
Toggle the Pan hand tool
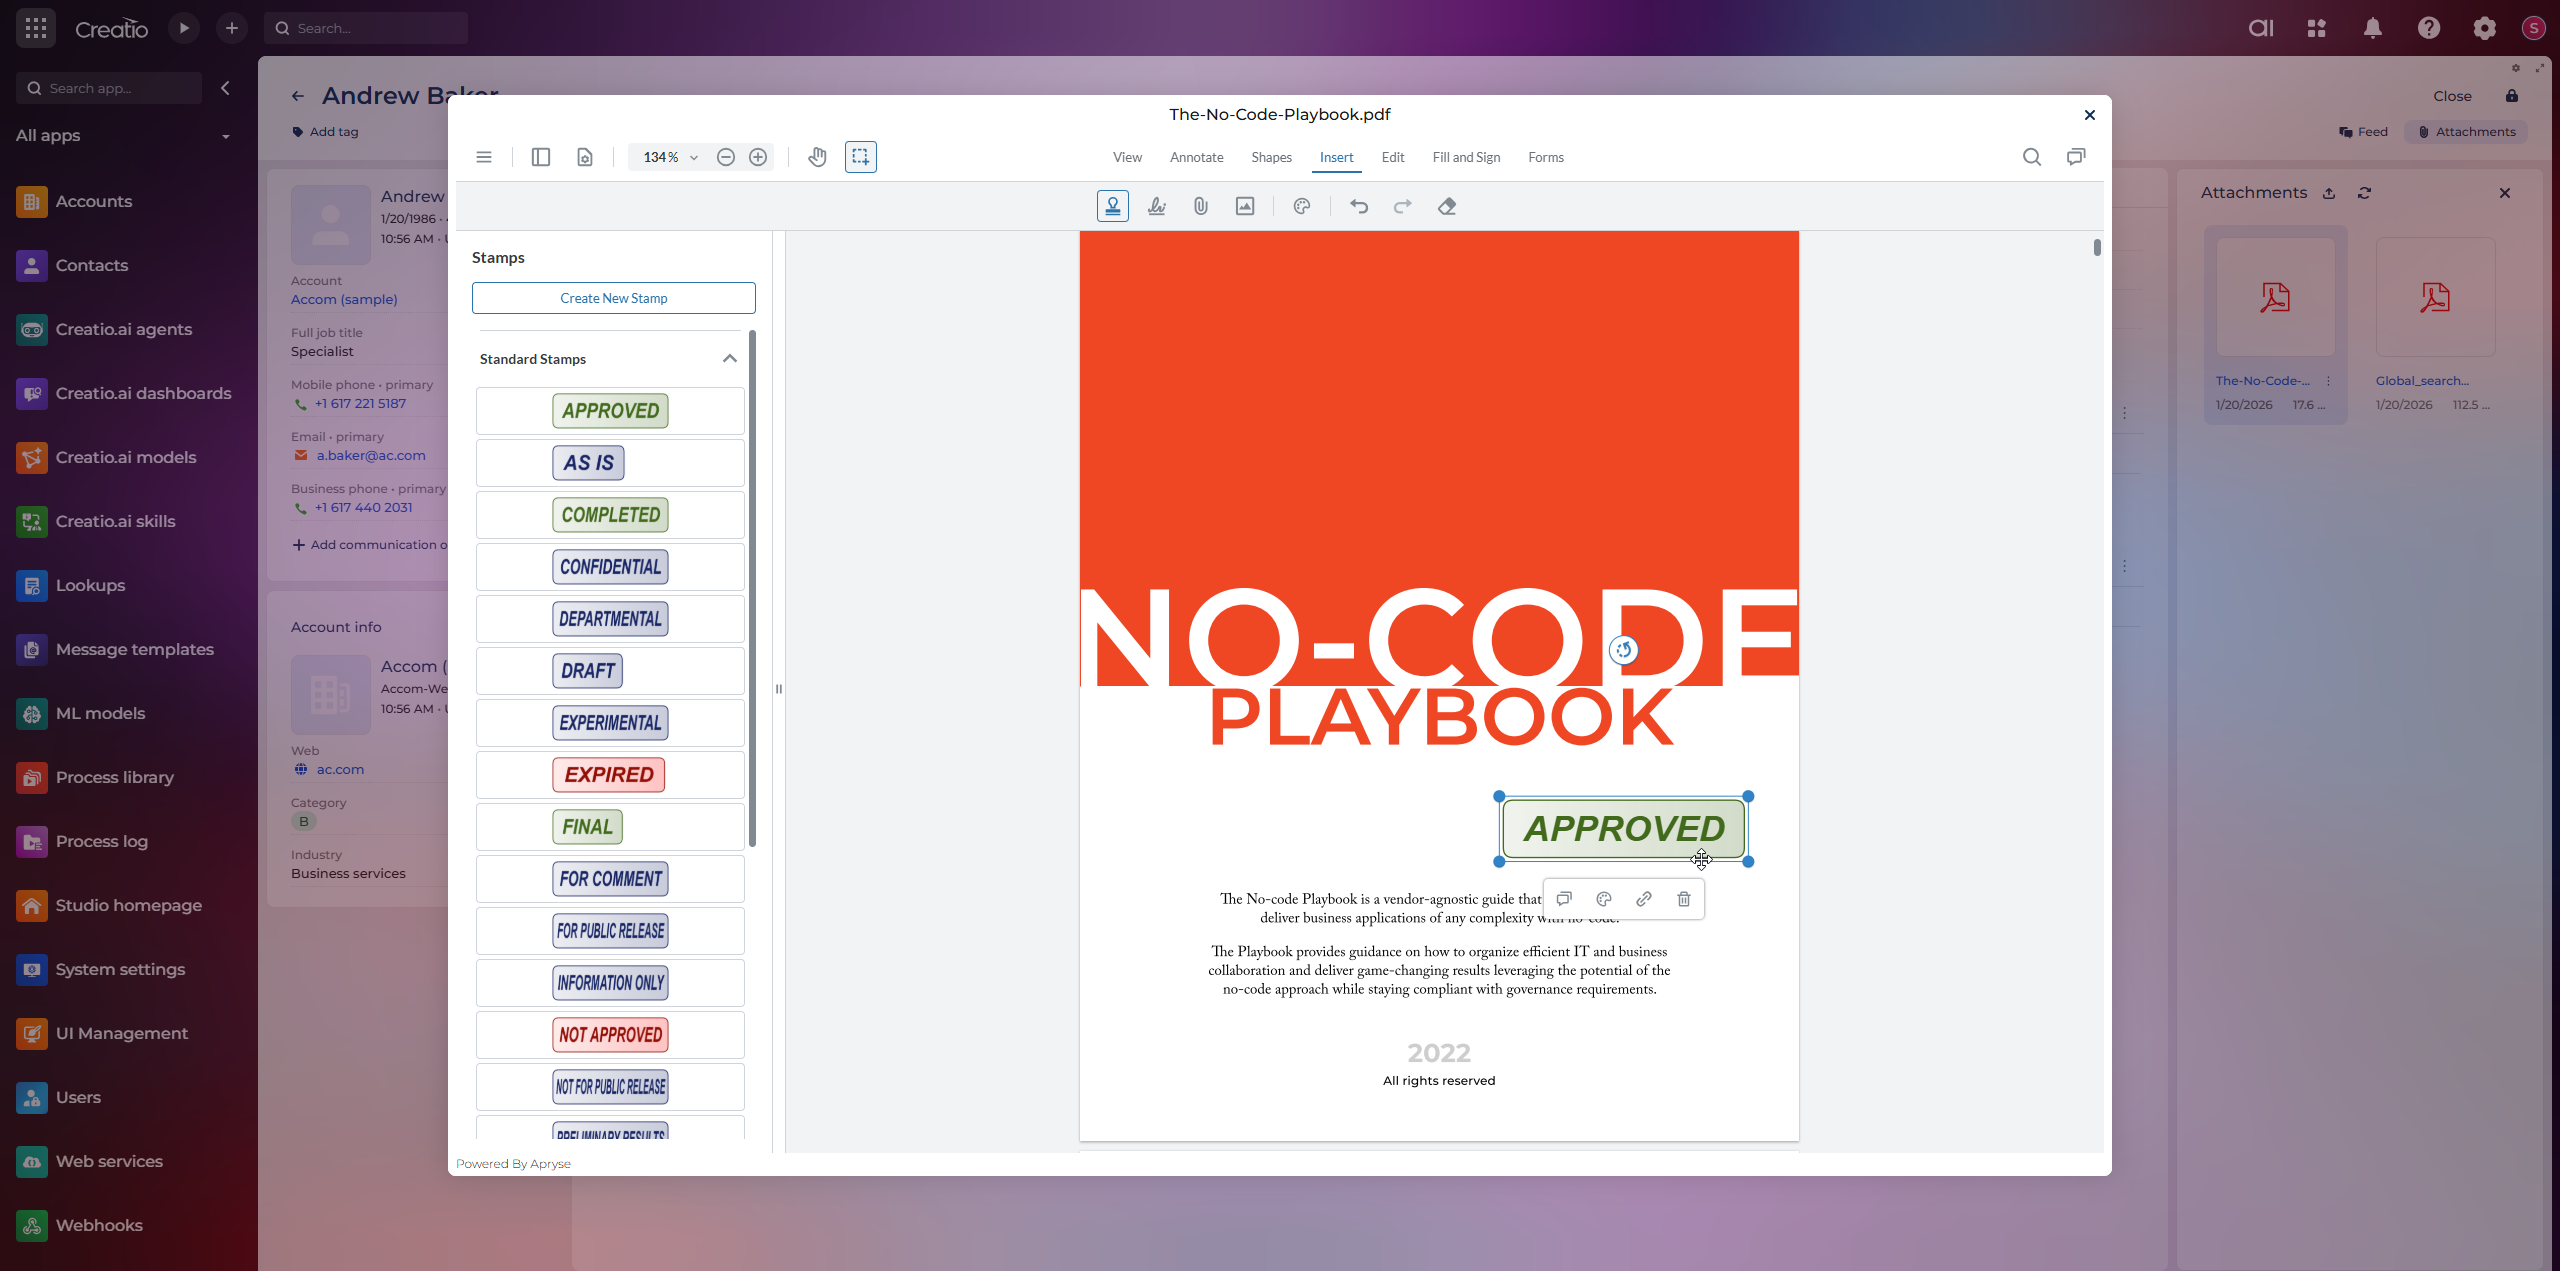click(x=817, y=157)
